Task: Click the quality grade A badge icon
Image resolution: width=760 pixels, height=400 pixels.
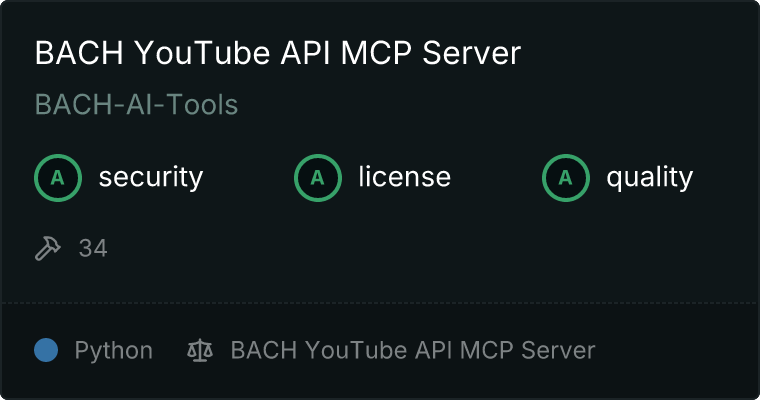Action: (x=566, y=178)
